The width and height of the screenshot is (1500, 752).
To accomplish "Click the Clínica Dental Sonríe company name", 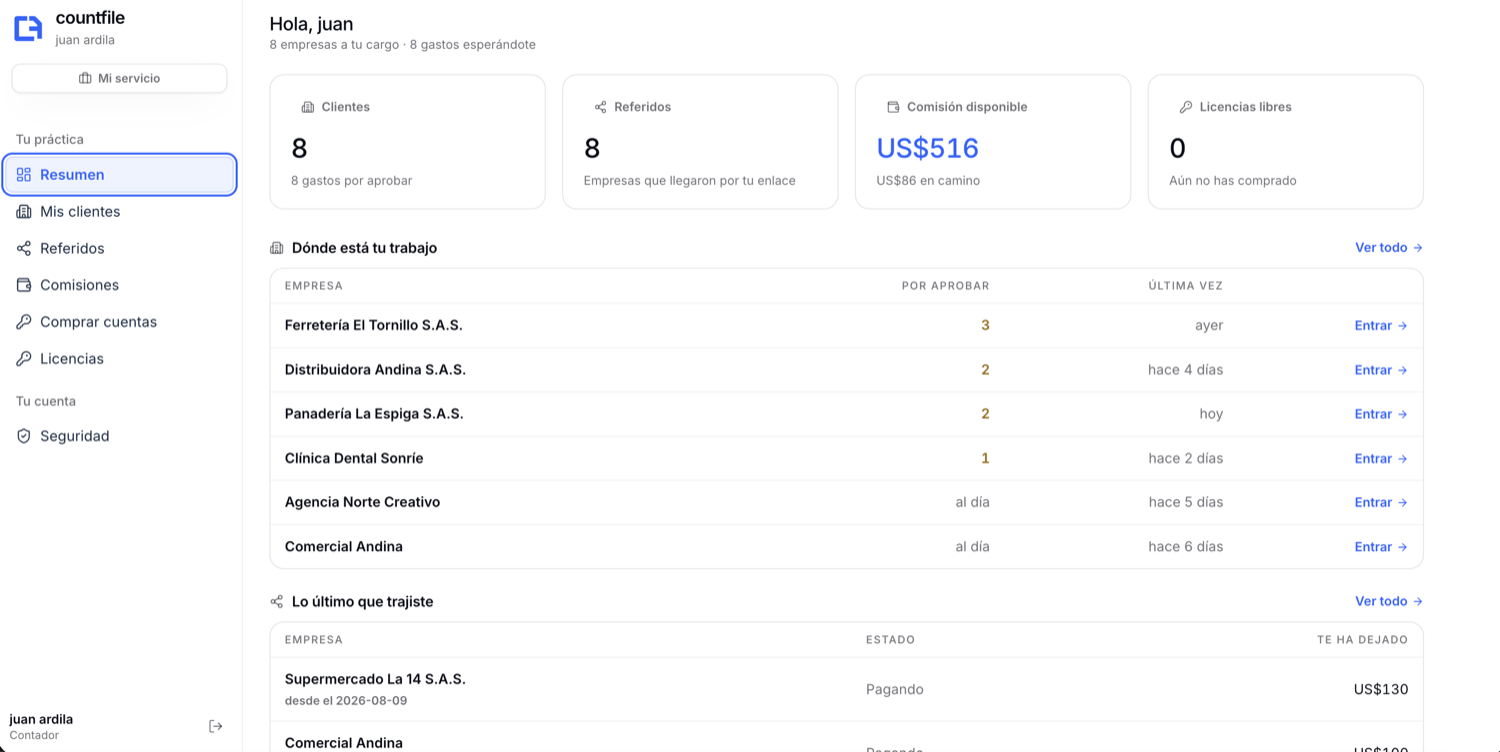I will pos(354,459).
